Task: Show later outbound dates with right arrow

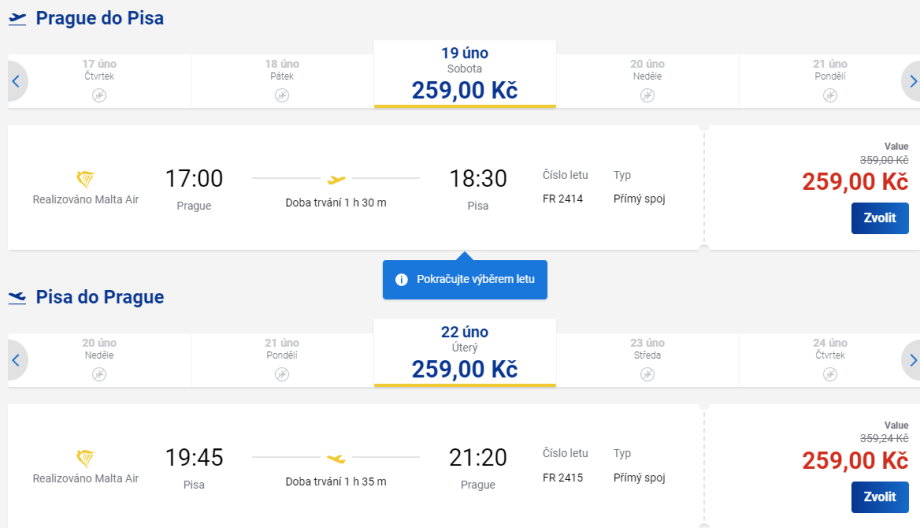Action: click(x=910, y=81)
